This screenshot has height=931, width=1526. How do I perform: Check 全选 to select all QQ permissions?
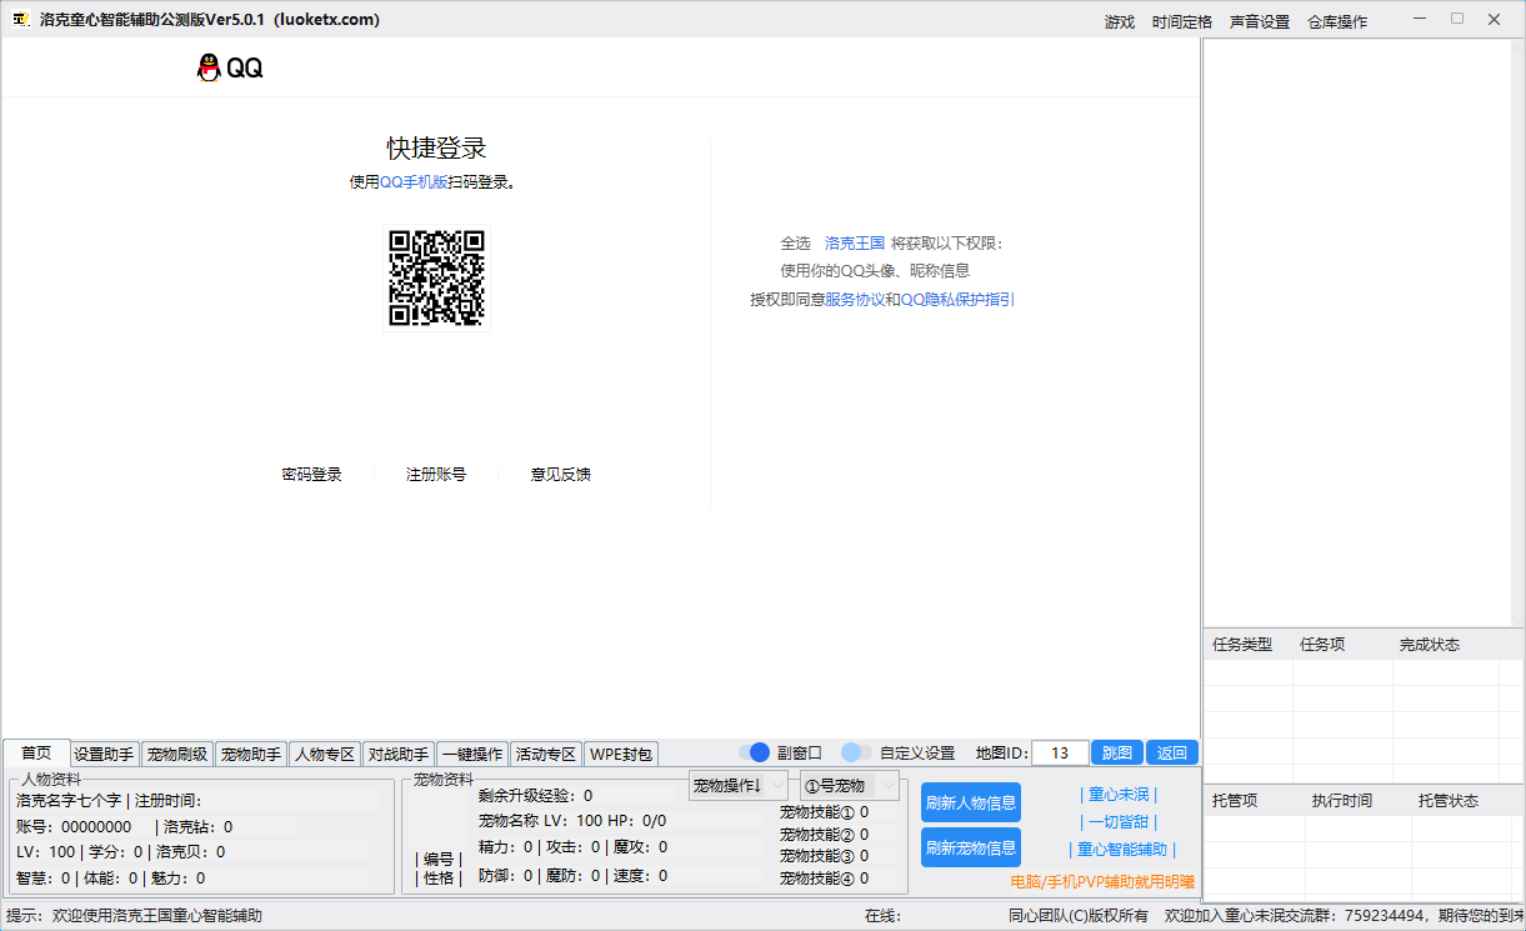[x=795, y=242]
